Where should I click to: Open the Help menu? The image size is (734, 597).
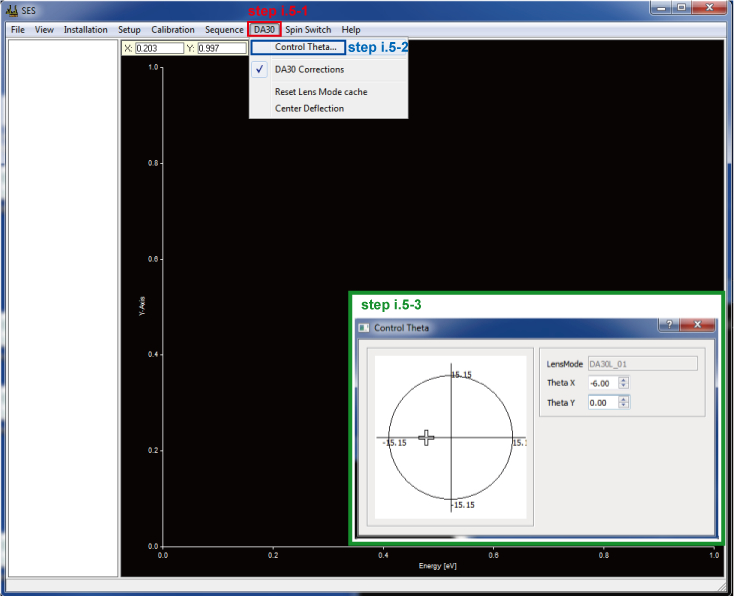(x=350, y=30)
